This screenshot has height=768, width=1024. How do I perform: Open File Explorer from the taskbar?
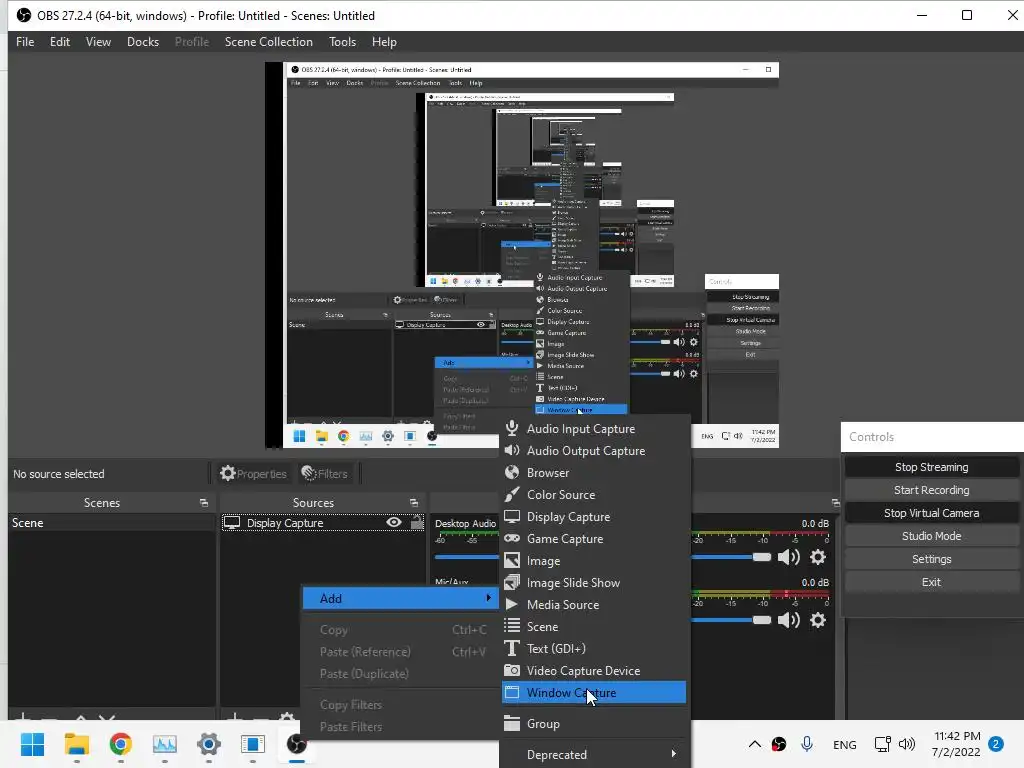point(76,744)
